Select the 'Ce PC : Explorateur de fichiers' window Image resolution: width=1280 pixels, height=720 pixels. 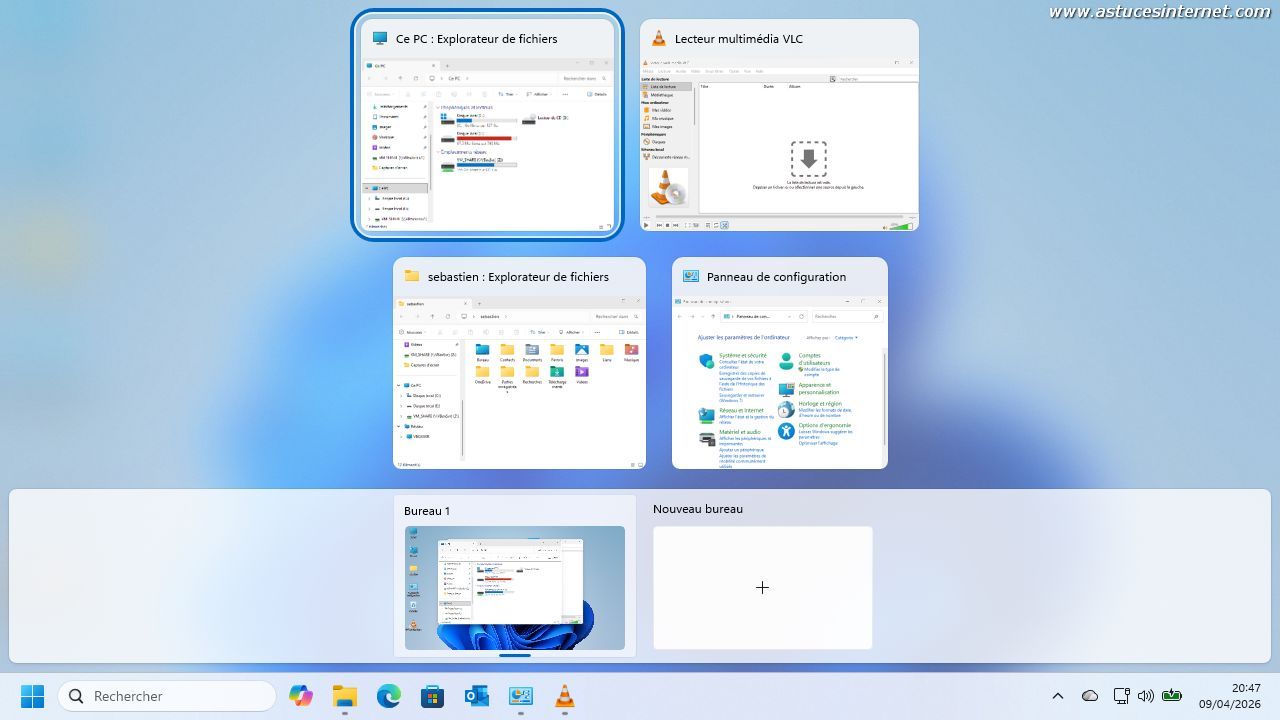487,140
